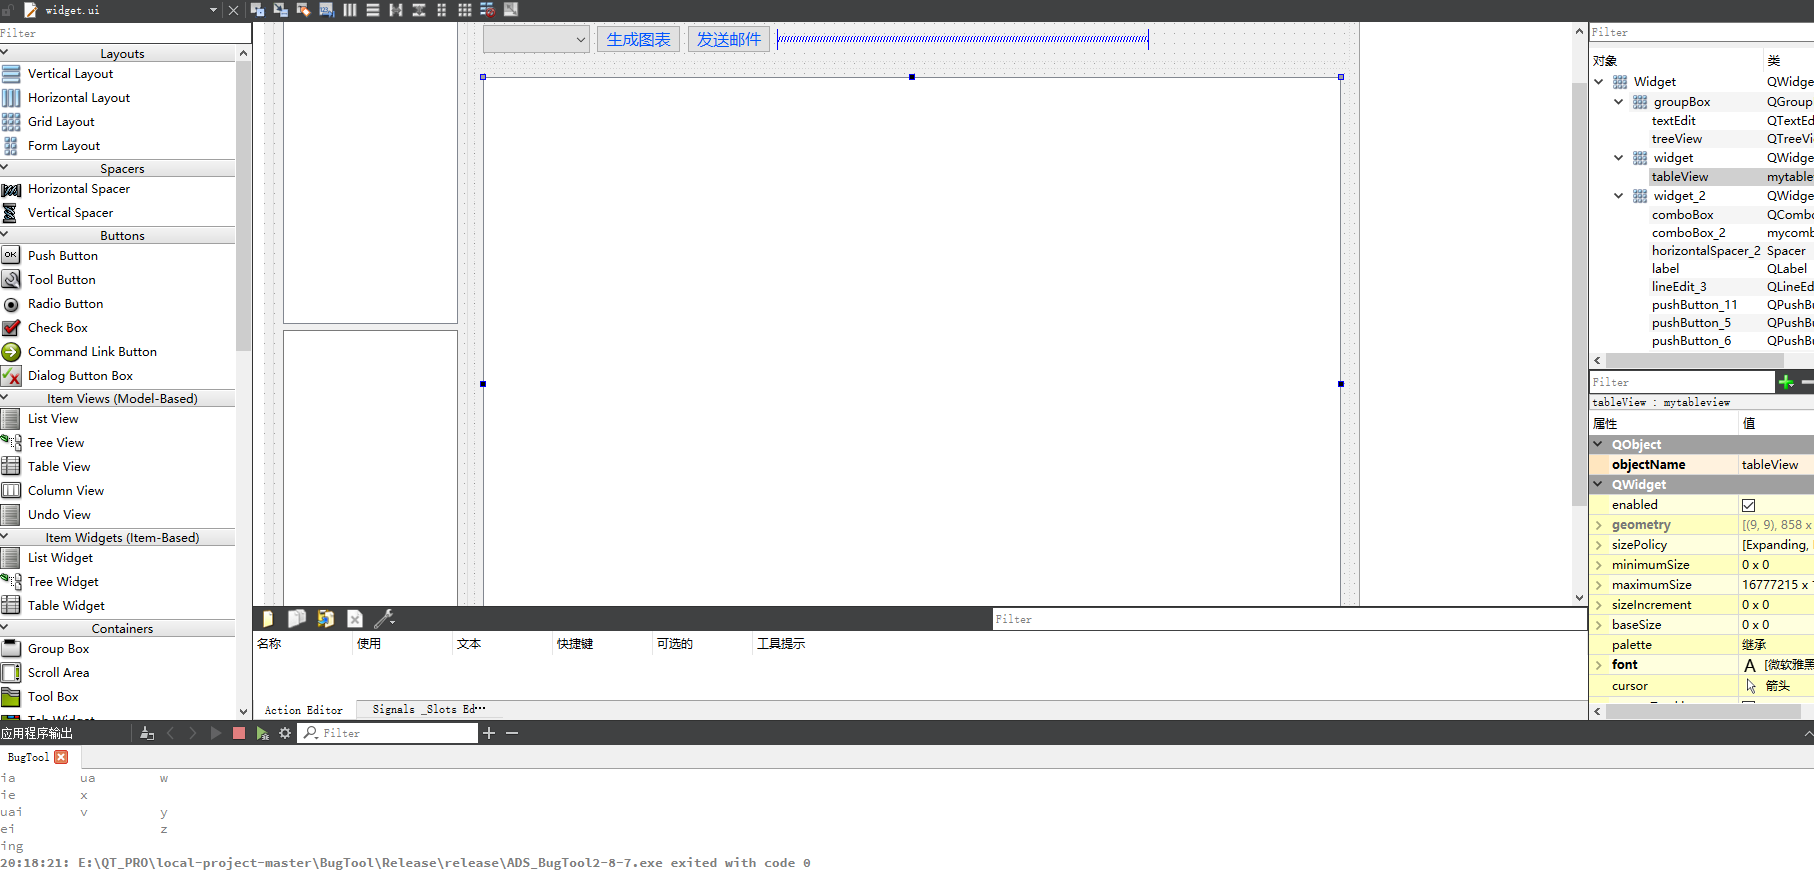Viewport: 1814px width, 871px height.
Task: Click the output pane Filter field
Action: click(389, 733)
